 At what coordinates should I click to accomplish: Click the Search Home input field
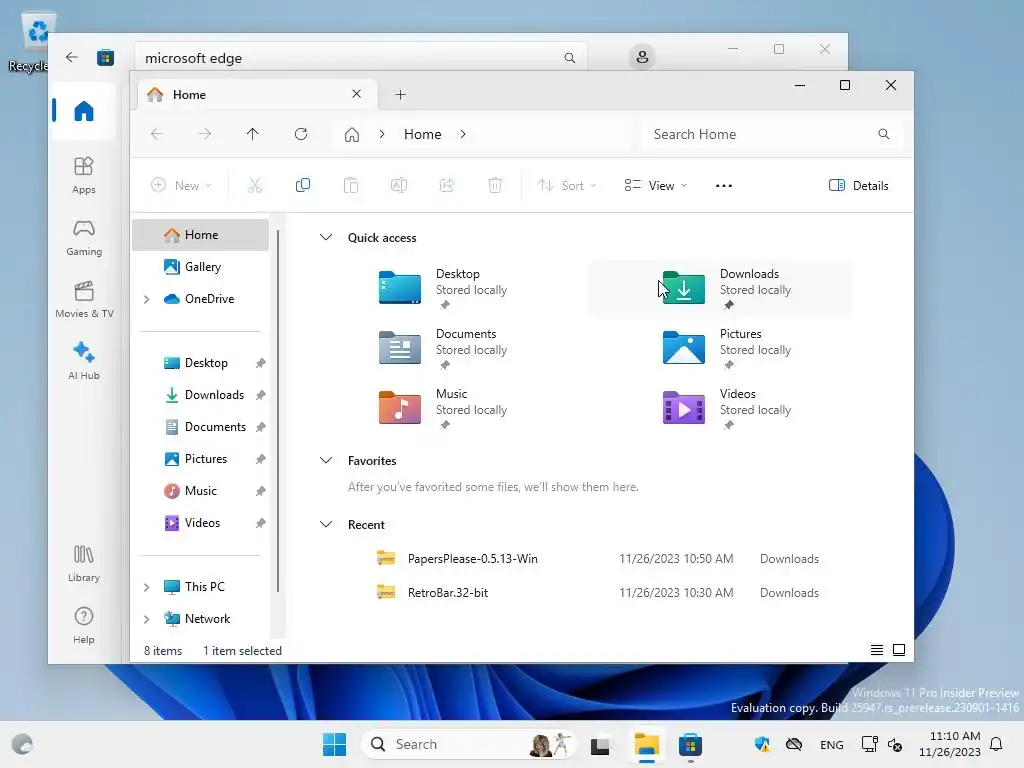[772, 134]
